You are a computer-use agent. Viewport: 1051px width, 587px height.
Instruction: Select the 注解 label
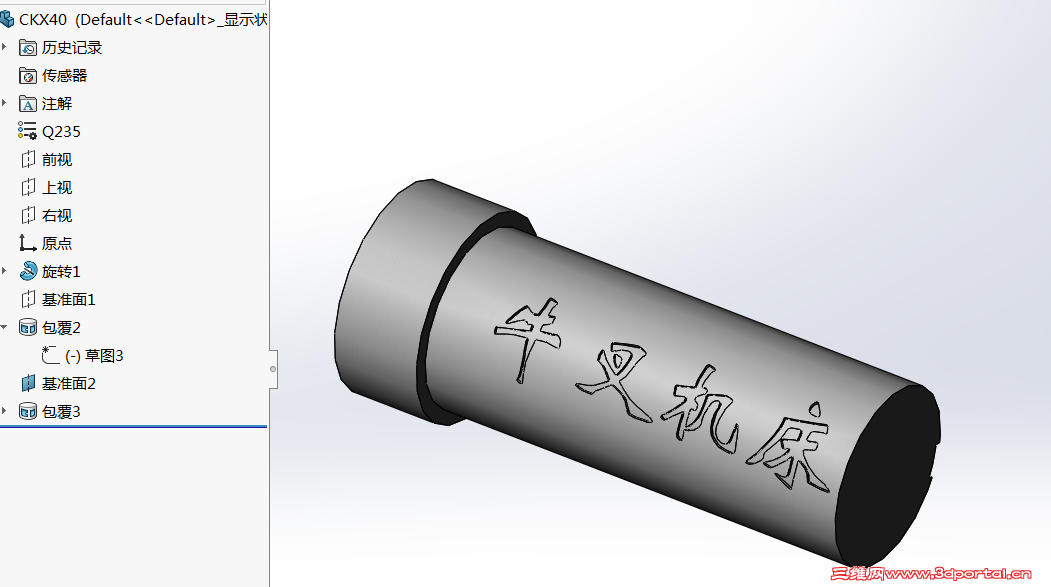(57, 104)
